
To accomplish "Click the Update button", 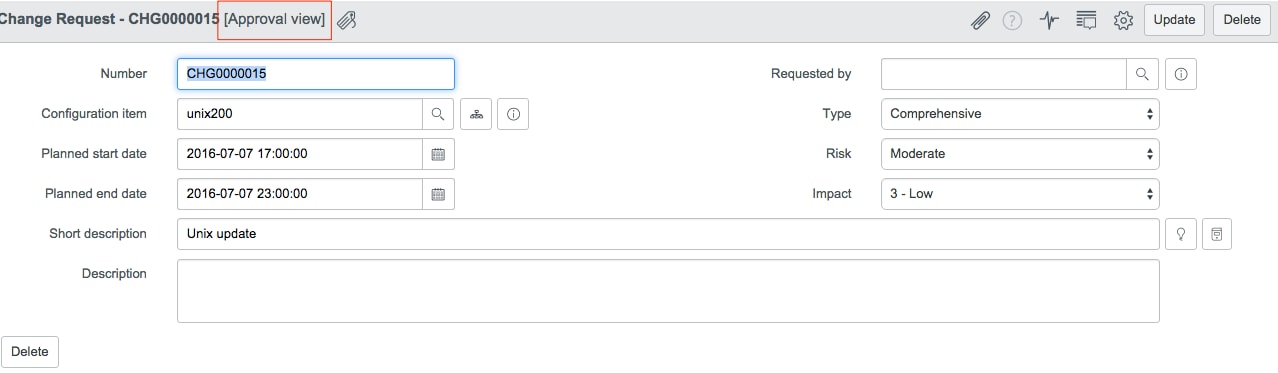I will pyautogui.click(x=1174, y=20).
